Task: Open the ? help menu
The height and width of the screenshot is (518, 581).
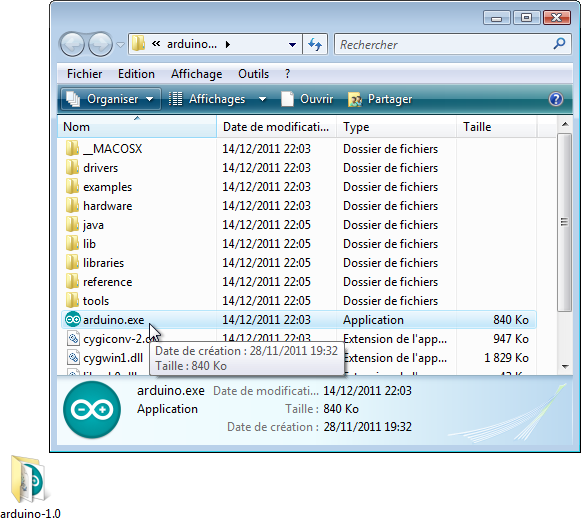Action: coord(288,74)
